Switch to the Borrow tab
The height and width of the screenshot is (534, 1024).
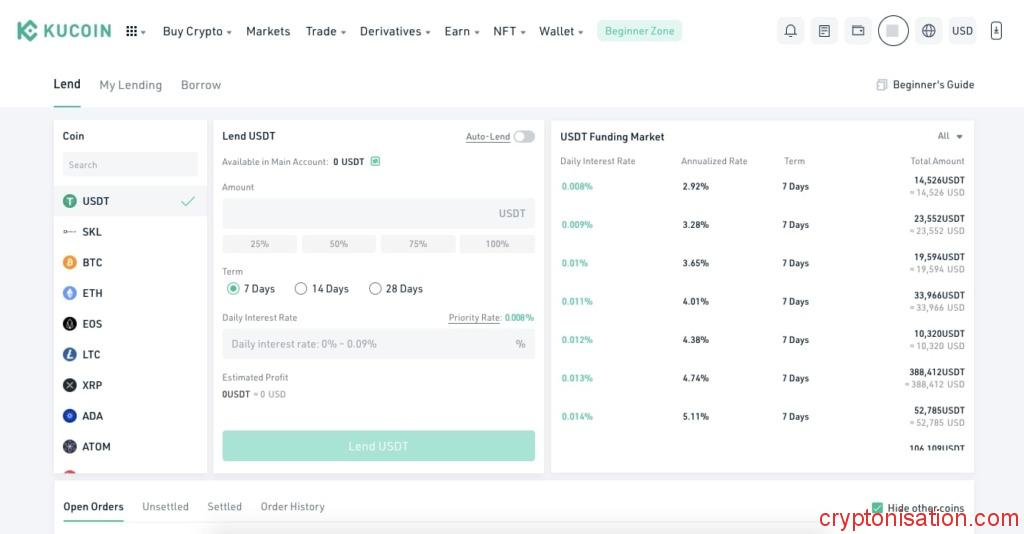click(x=201, y=85)
